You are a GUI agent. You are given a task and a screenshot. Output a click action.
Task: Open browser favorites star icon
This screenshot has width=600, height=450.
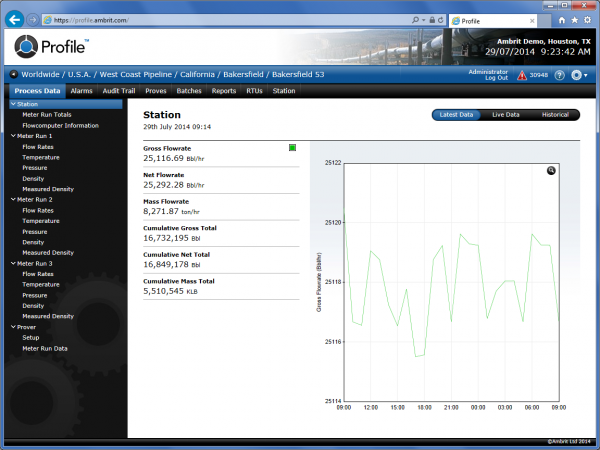[575, 20]
